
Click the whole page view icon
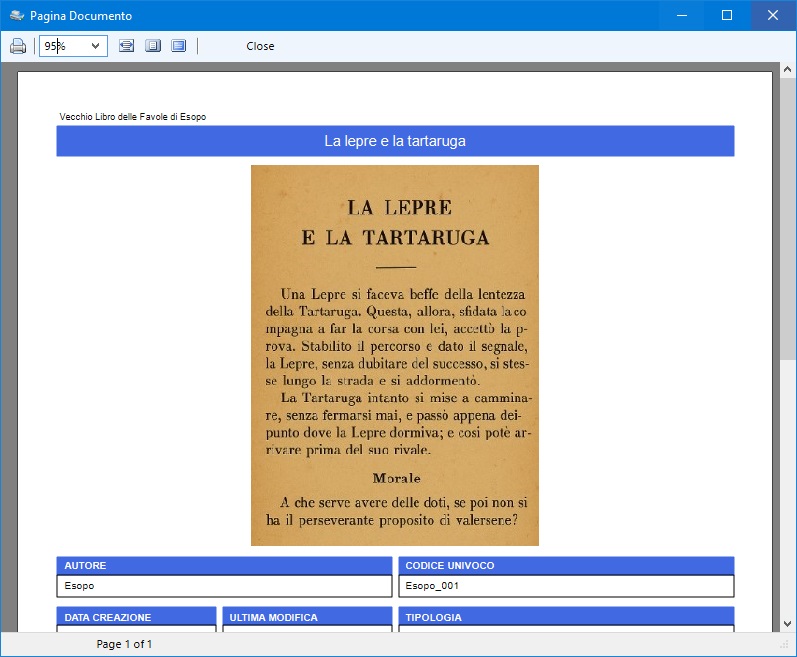[x=152, y=46]
